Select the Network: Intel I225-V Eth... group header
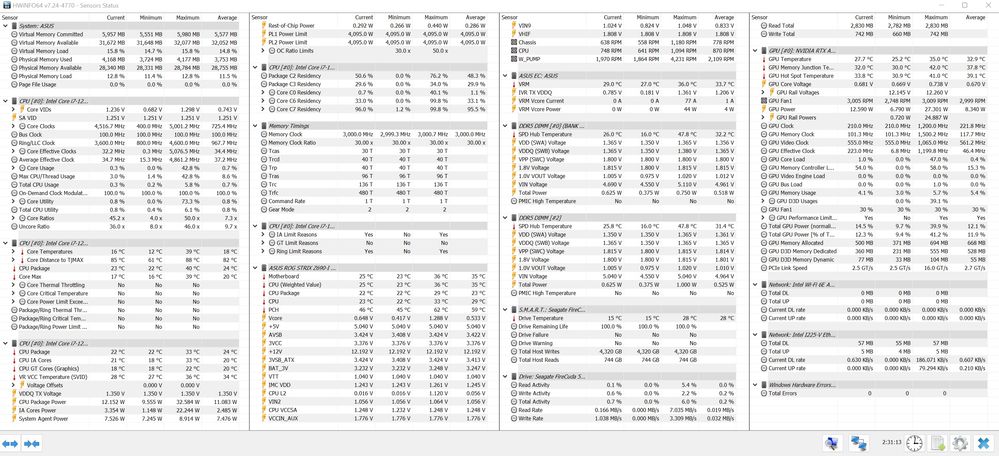This screenshot has height=456, width=999. click(870, 334)
